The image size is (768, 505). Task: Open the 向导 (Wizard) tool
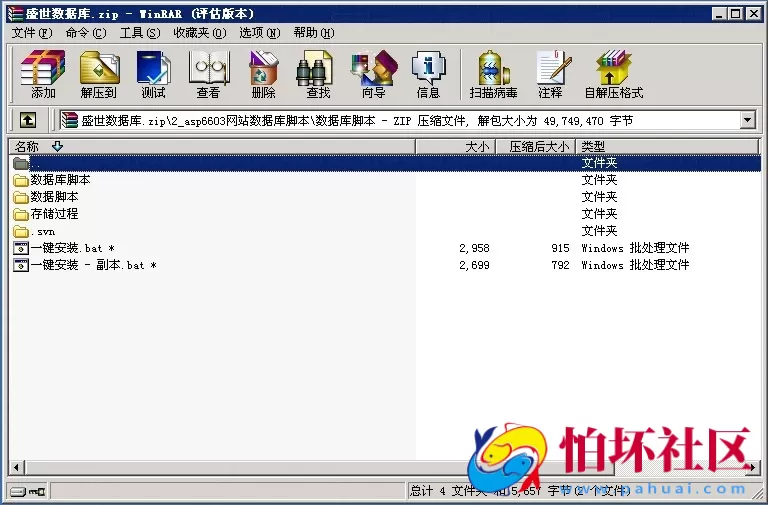coord(374,73)
